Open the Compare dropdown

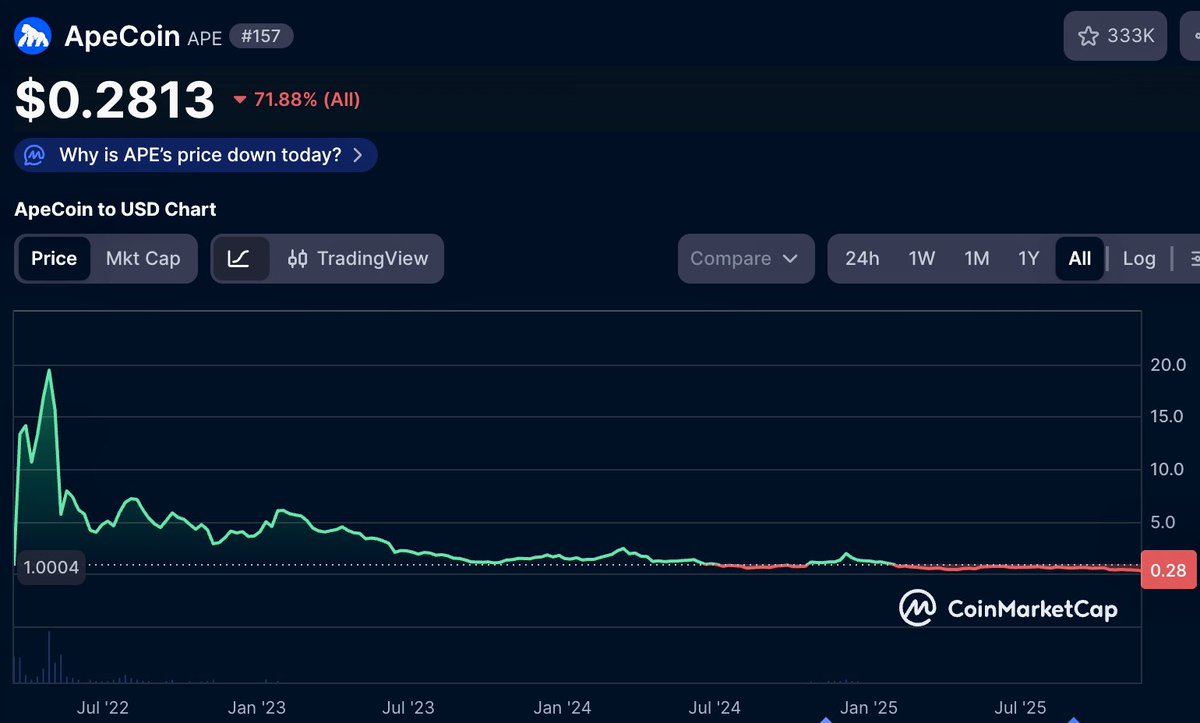pyautogui.click(x=745, y=258)
